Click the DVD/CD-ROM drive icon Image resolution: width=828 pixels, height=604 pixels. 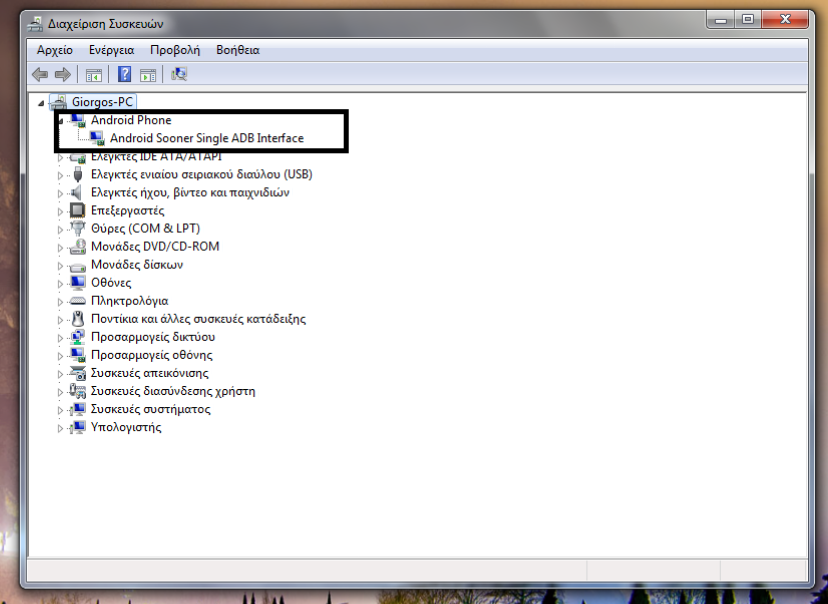[78, 247]
